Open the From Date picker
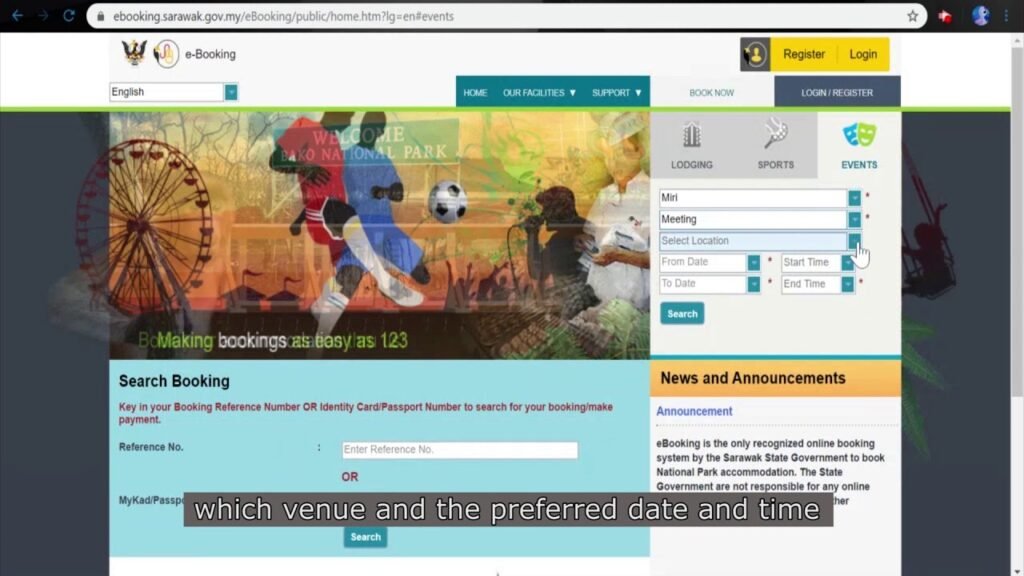 [754, 262]
